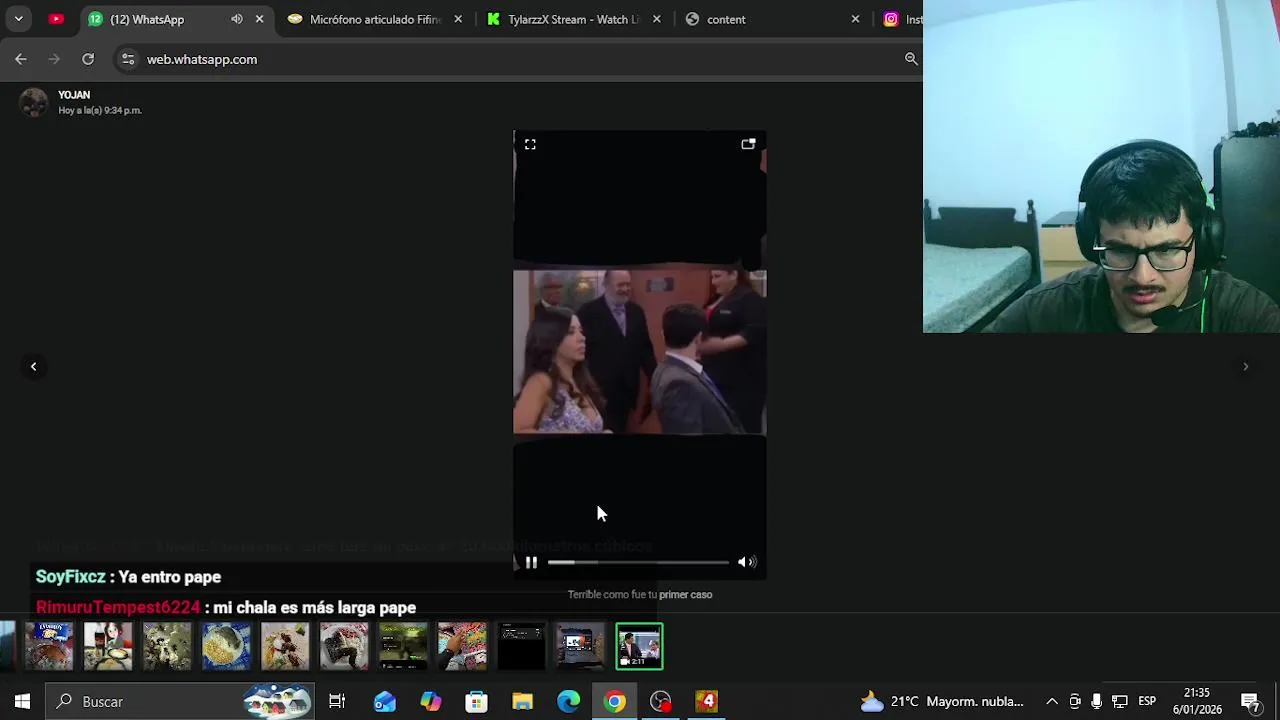The height and width of the screenshot is (720, 1280).
Task: Change input language ESP
Action: pyautogui.click(x=1147, y=701)
